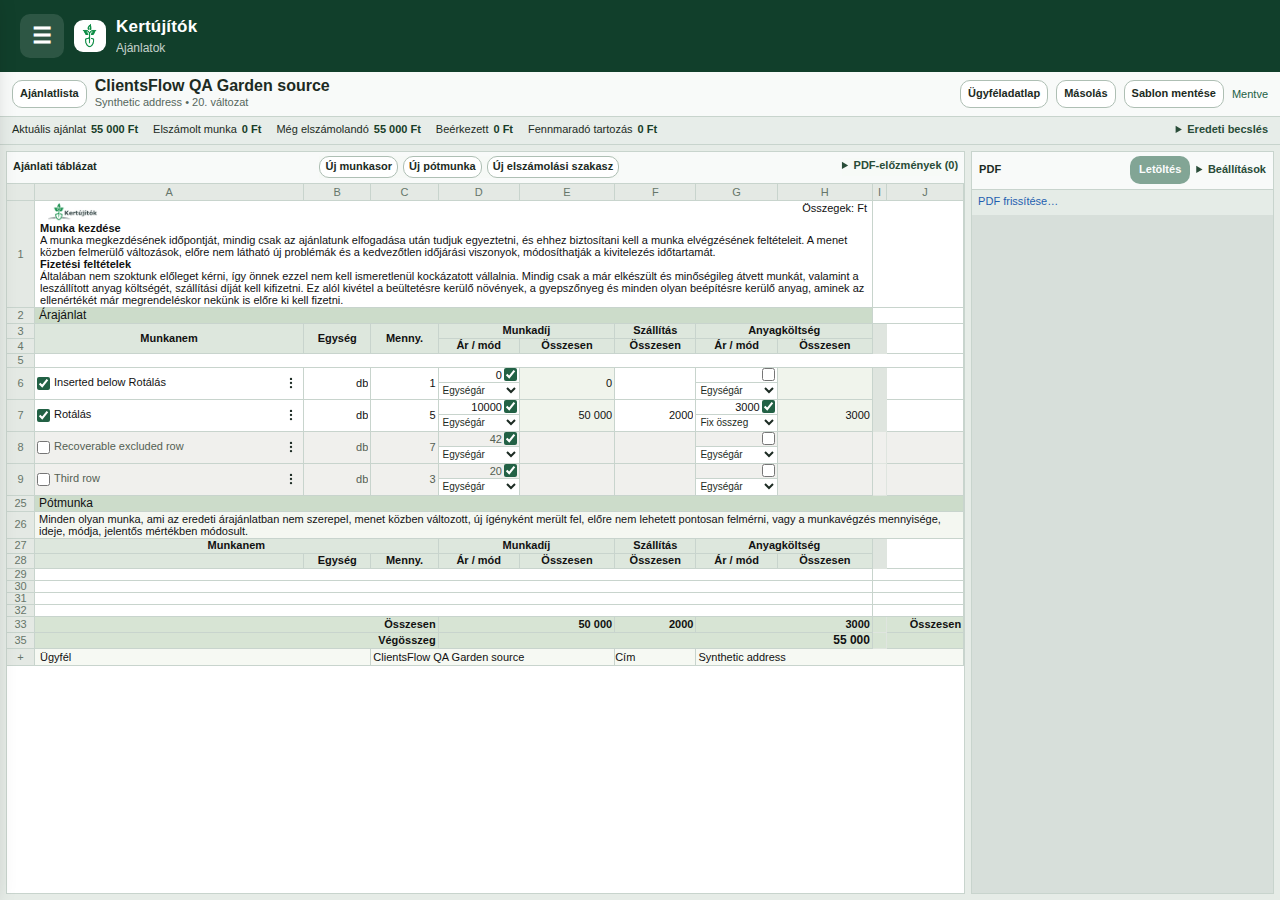Expand PDF-előzmények (0) history
The image size is (1280, 900).
pyautogui.click(x=900, y=165)
